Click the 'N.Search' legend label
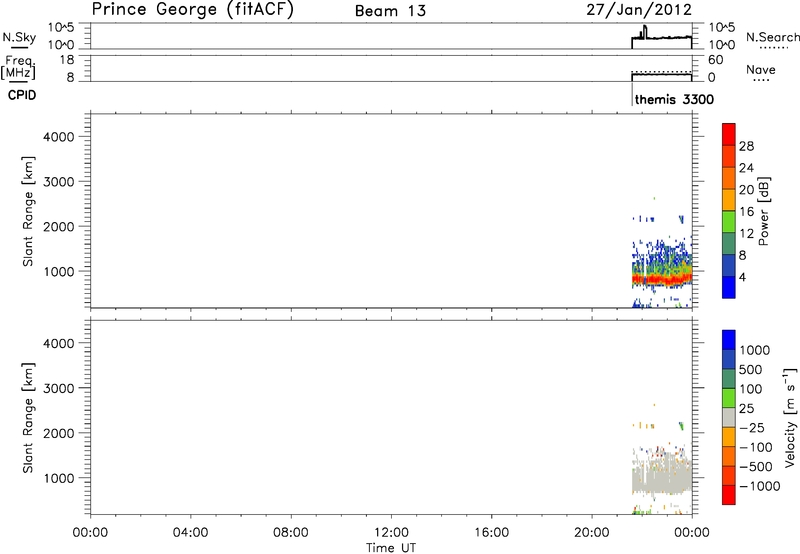Image resolution: width=800 pixels, height=554 pixels. [773, 37]
